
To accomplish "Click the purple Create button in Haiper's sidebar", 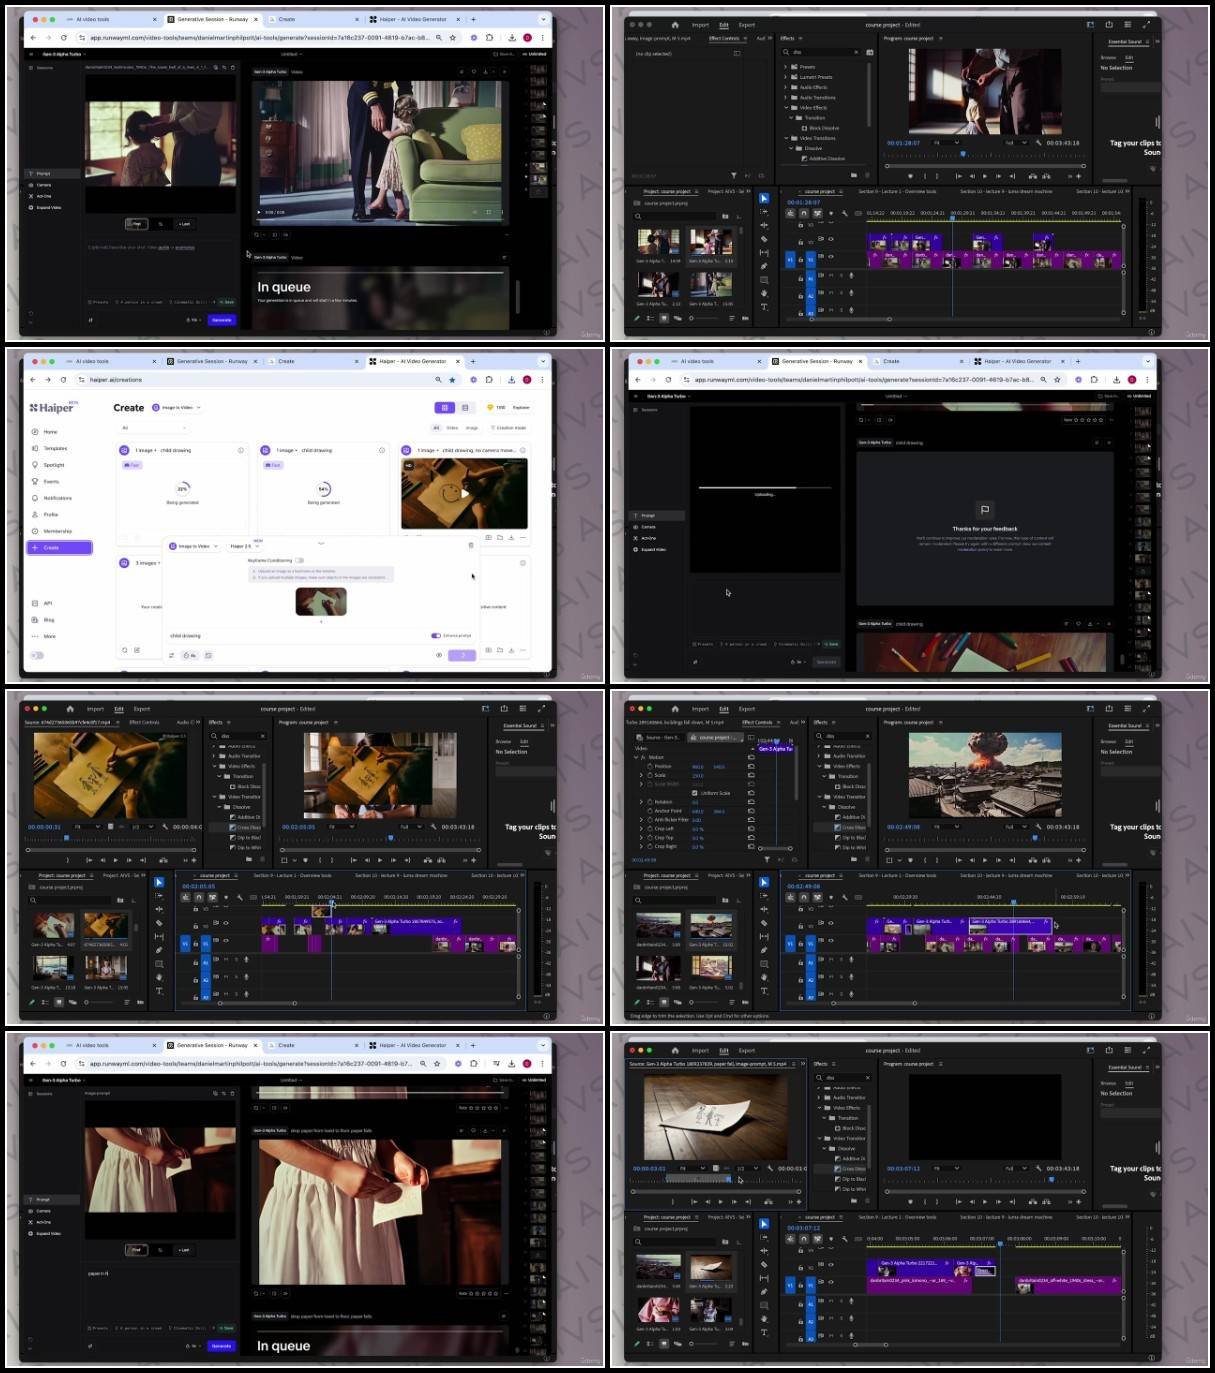I will pyautogui.click(x=60, y=548).
